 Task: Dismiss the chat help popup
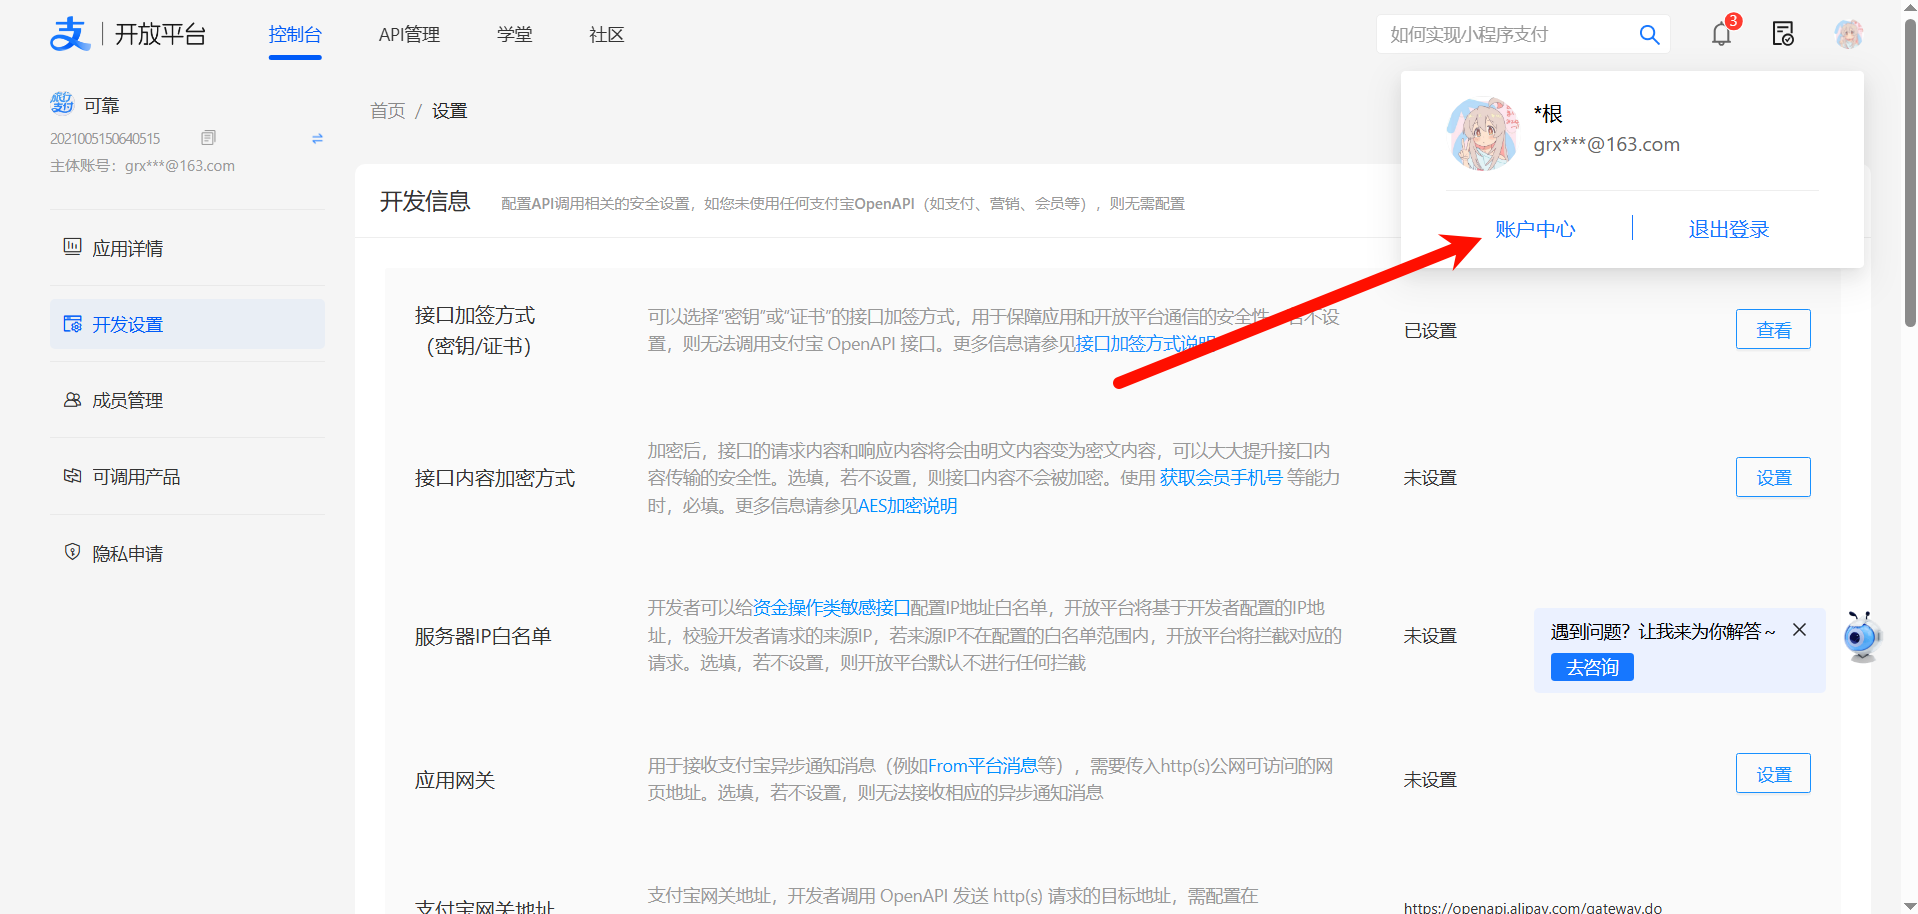[1800, 629]
